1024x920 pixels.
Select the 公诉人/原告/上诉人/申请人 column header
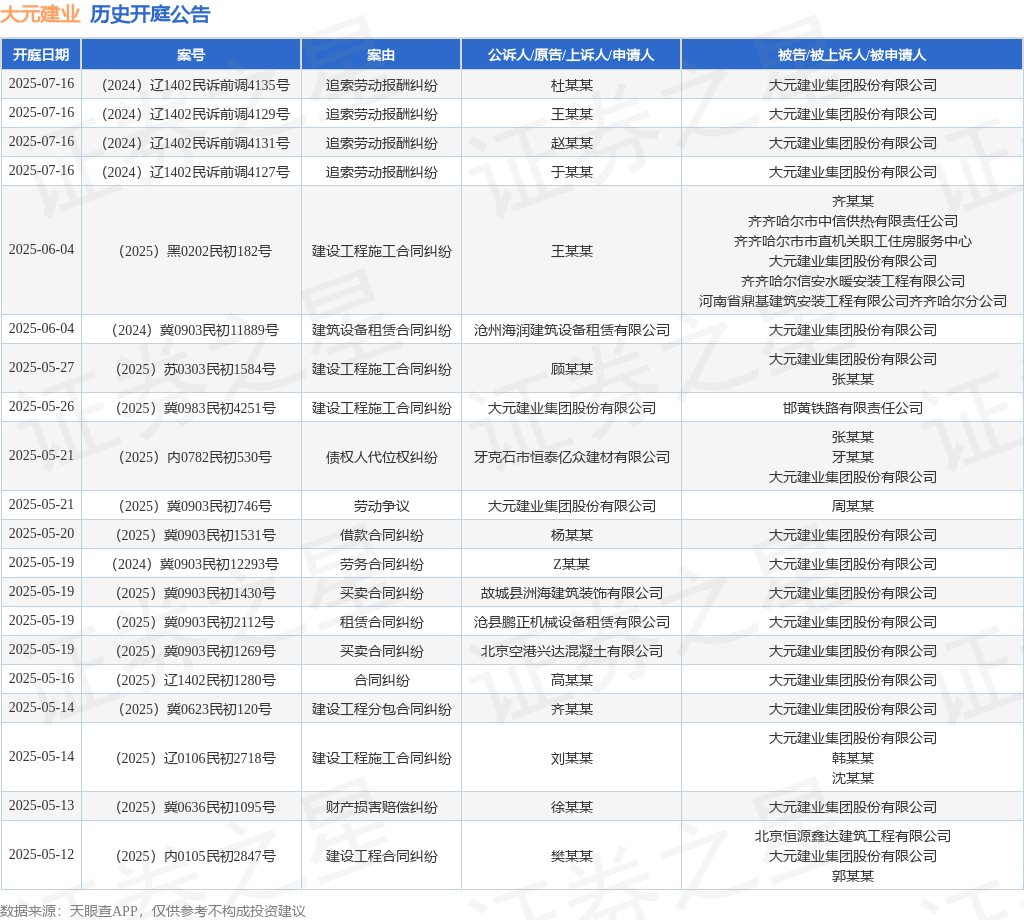tap(571, 55)
